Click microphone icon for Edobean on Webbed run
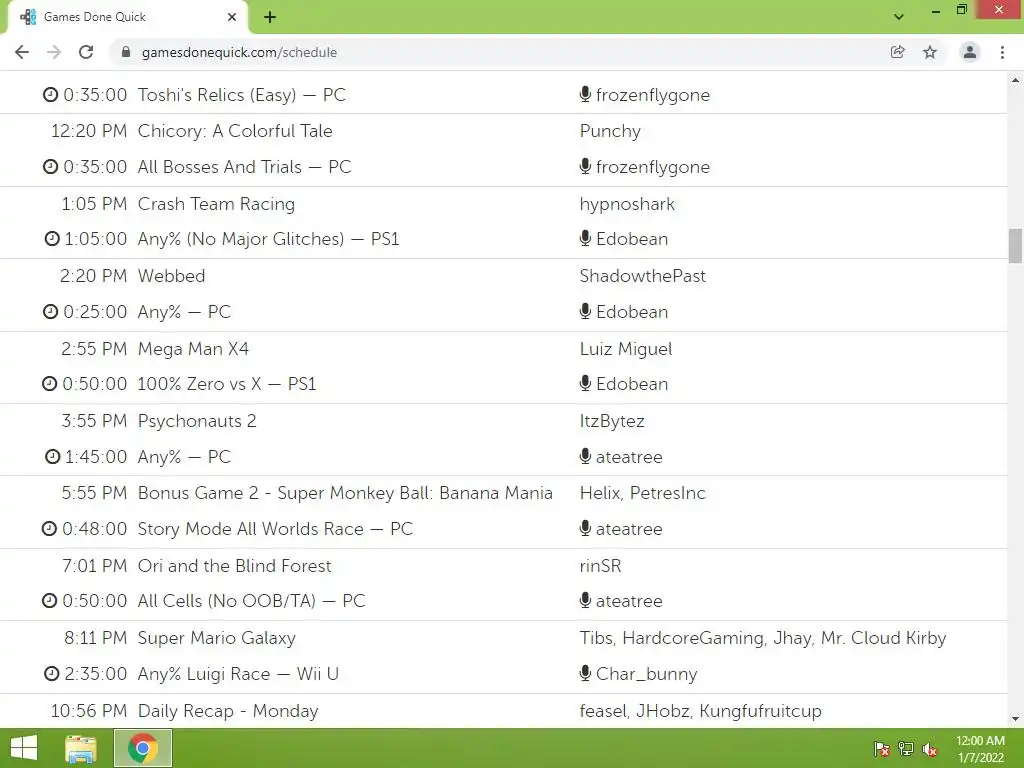The height and width of the screenshot is (768, 1024). (585, 311)
